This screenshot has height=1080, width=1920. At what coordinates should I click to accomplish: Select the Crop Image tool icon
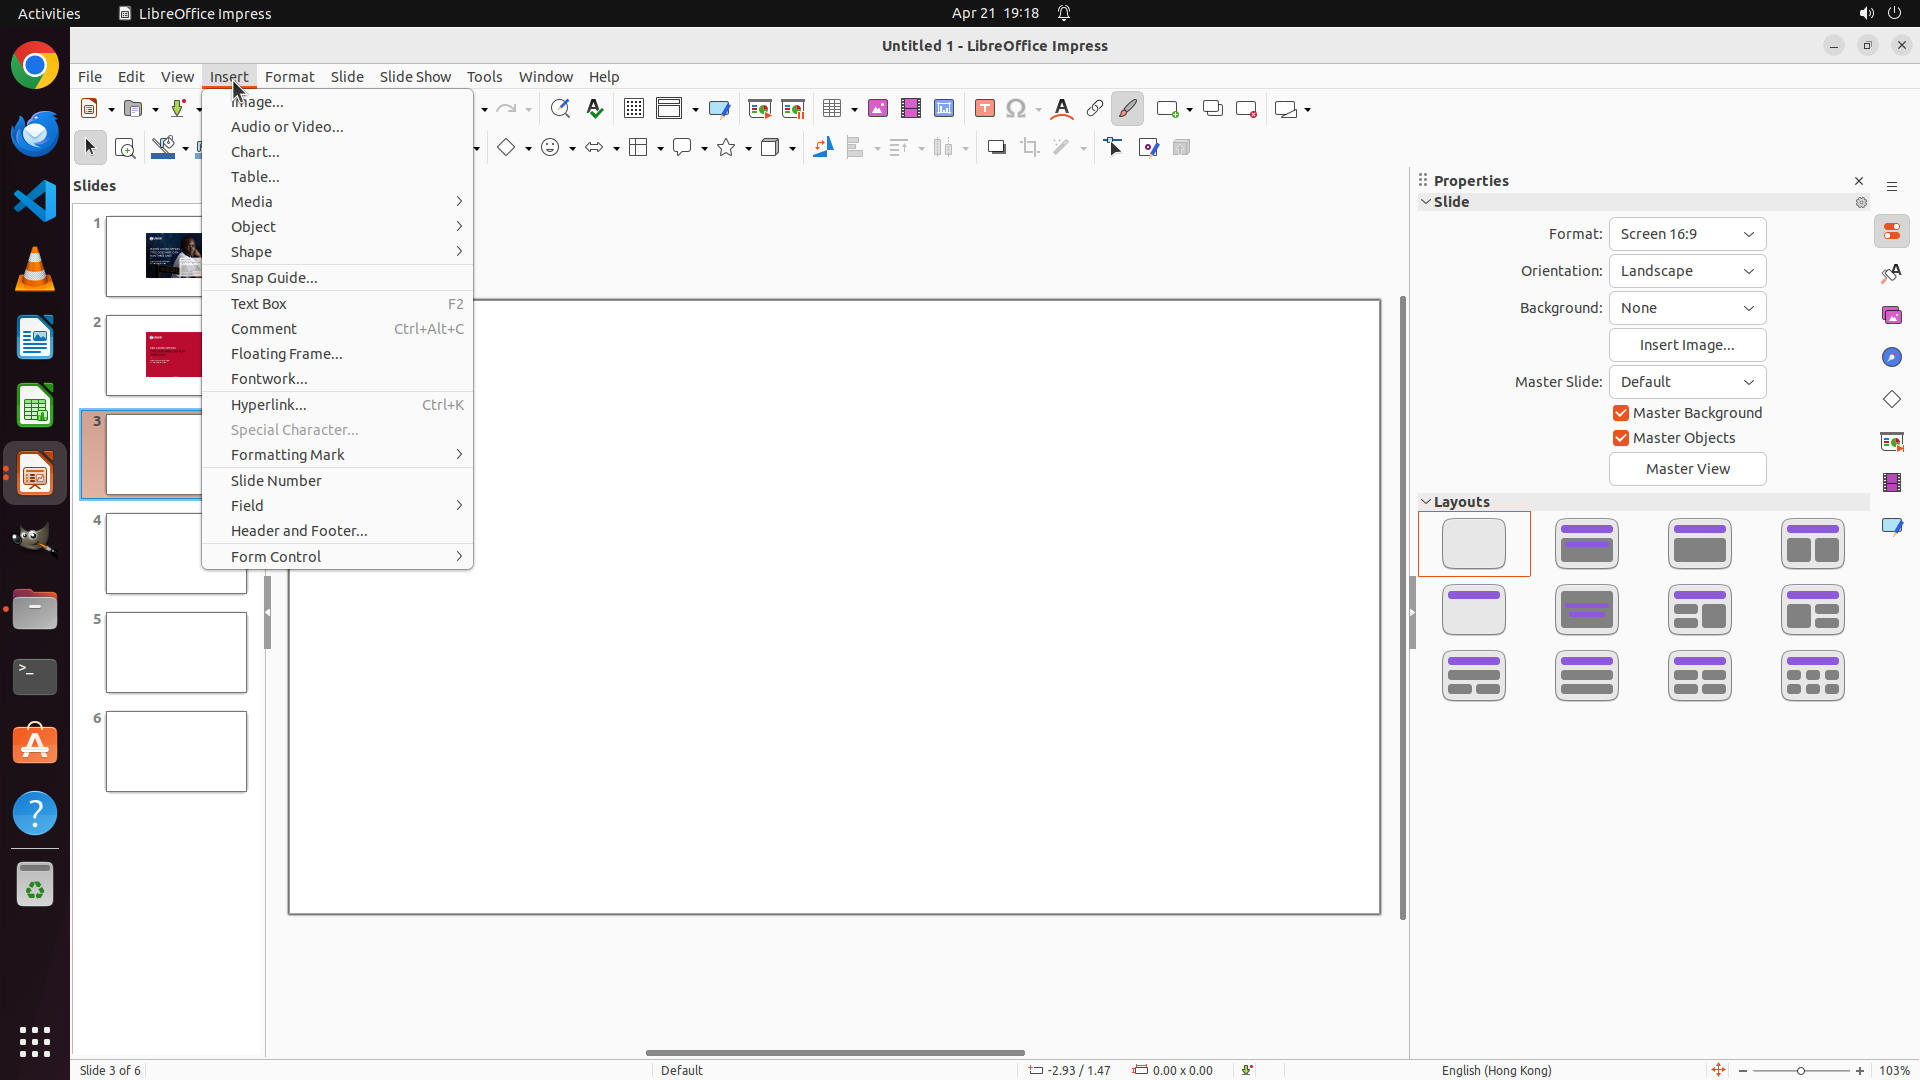click(x=1029, y=148)
